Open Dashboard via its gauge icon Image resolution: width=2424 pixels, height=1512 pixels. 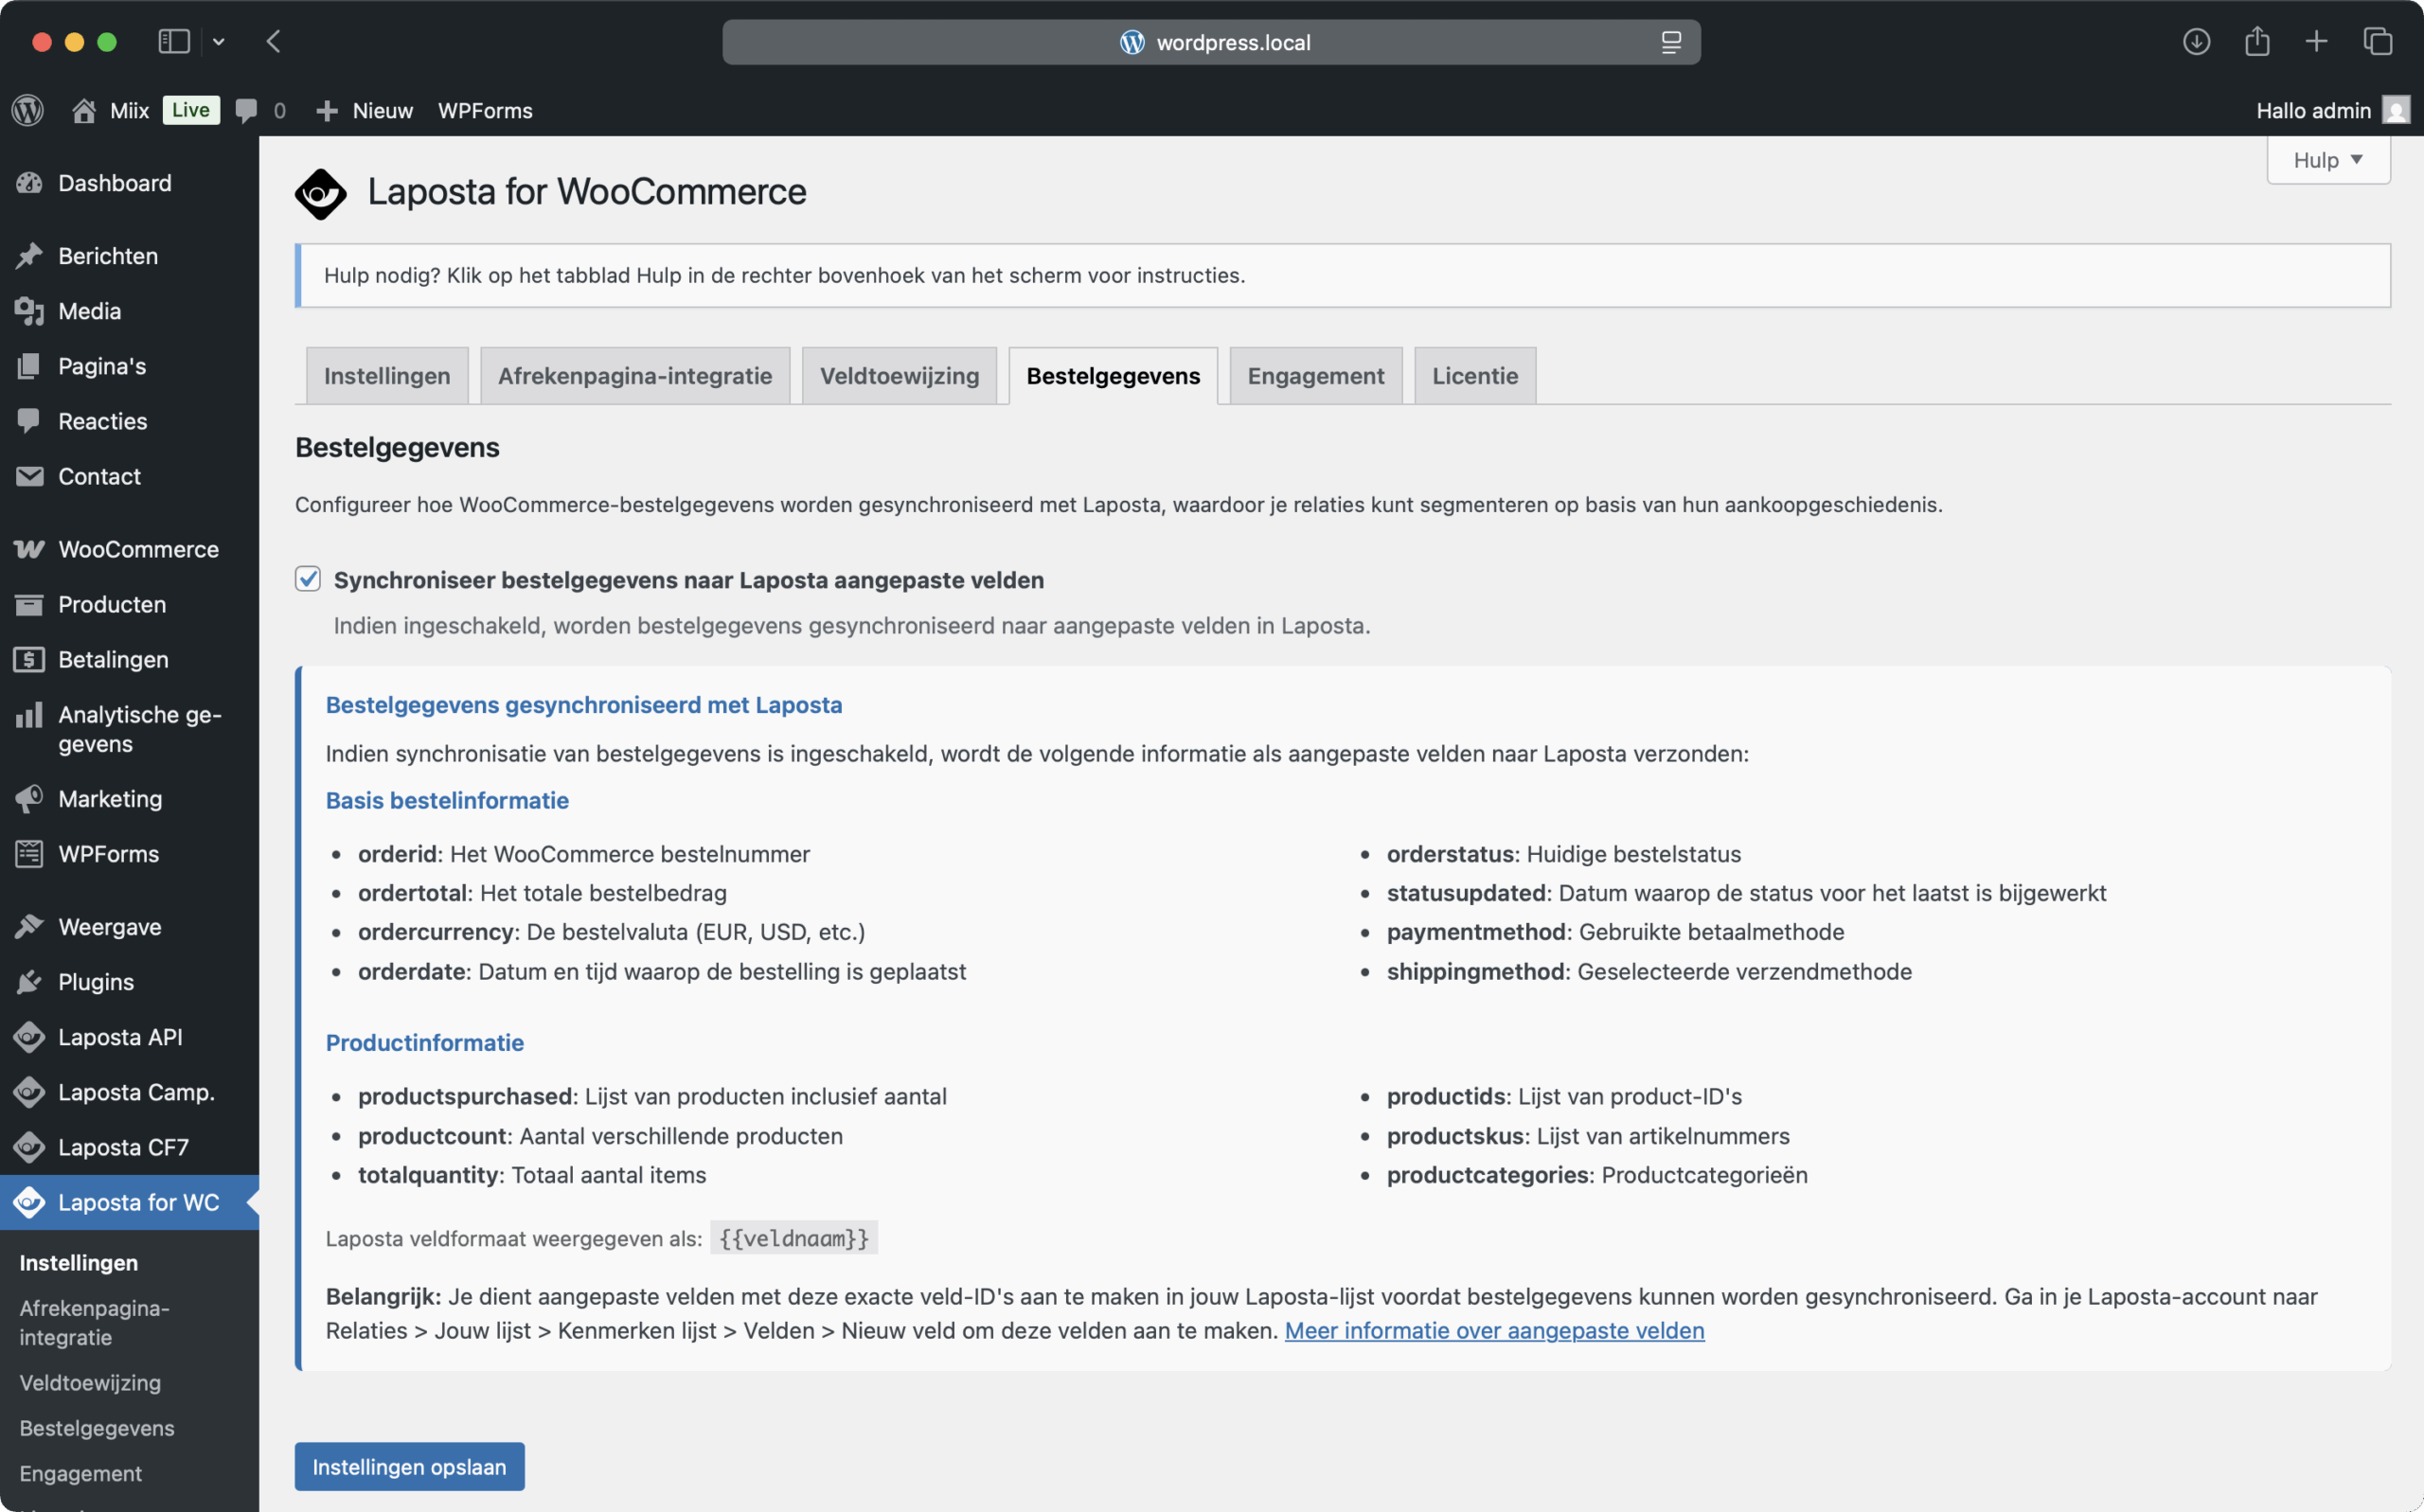tap(29, 183)
